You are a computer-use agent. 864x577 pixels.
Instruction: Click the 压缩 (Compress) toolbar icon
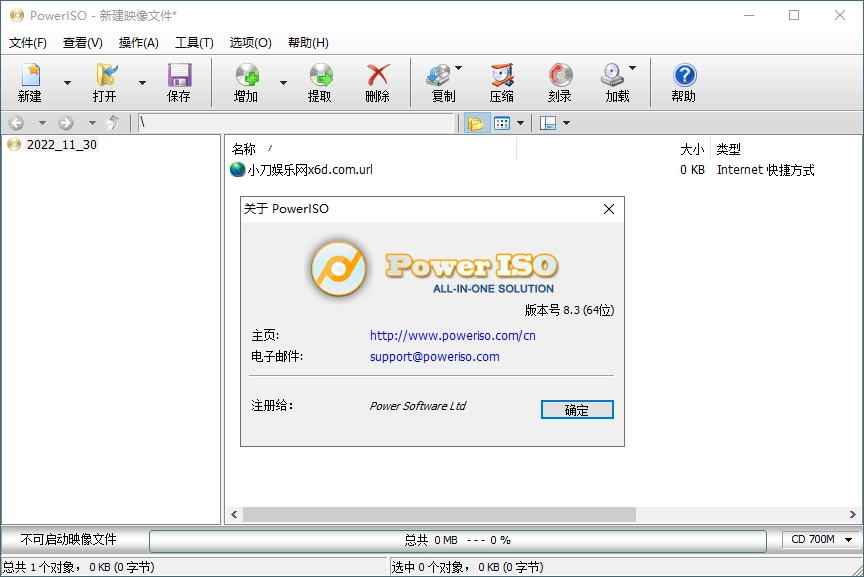pyautogui.click(x=500, y=78)
